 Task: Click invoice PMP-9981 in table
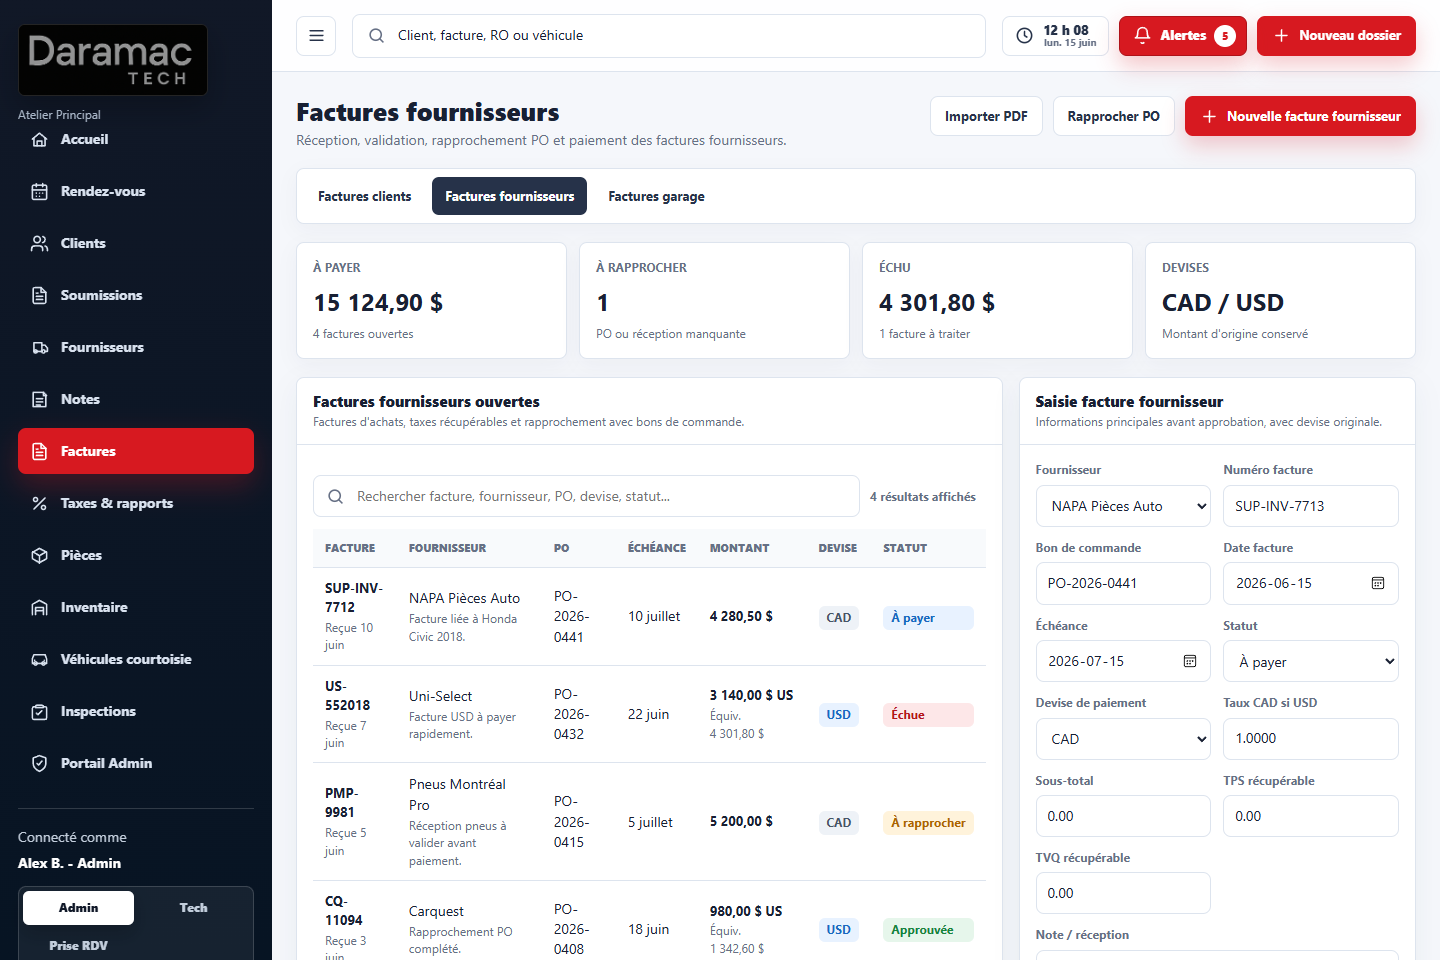[341, 802]
